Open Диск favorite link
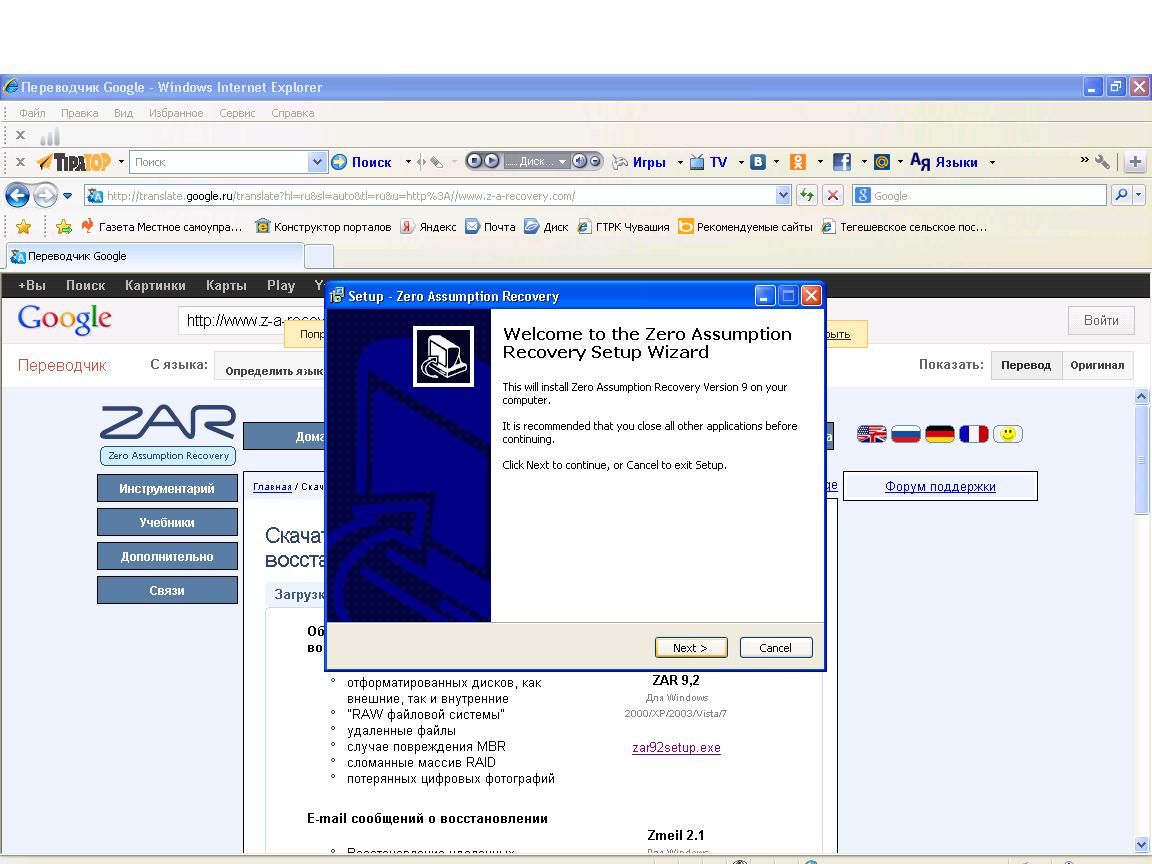 click(547, 227)
